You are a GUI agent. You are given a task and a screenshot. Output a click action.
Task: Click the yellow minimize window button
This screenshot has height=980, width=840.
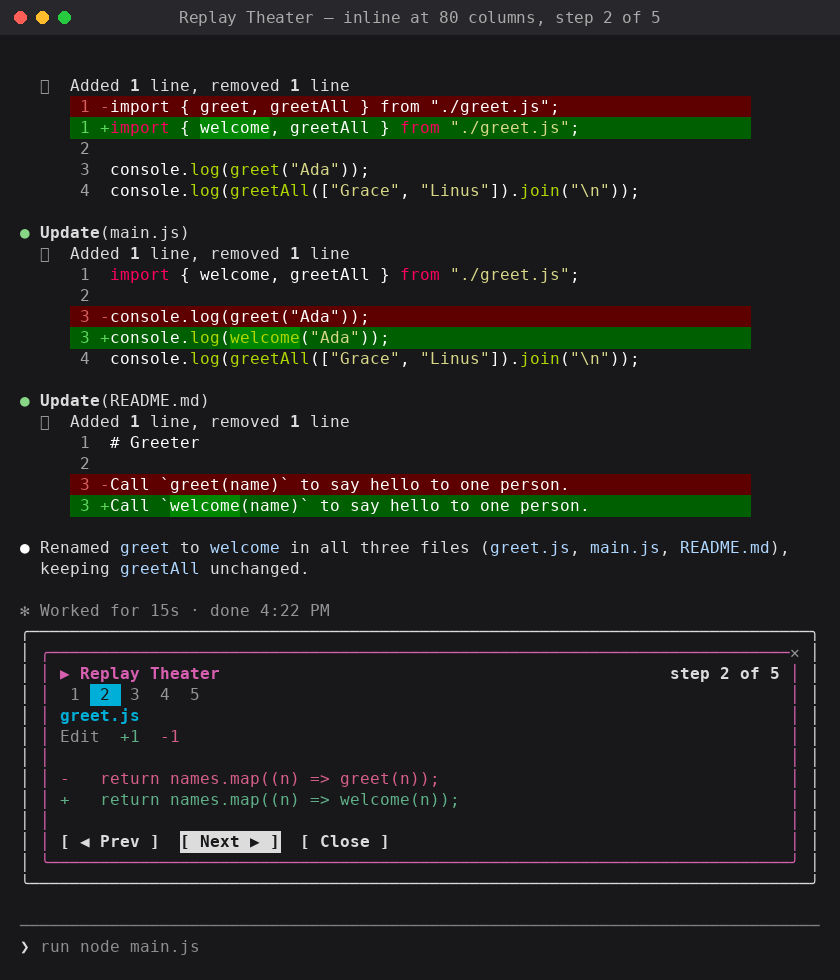click(42, 18)
